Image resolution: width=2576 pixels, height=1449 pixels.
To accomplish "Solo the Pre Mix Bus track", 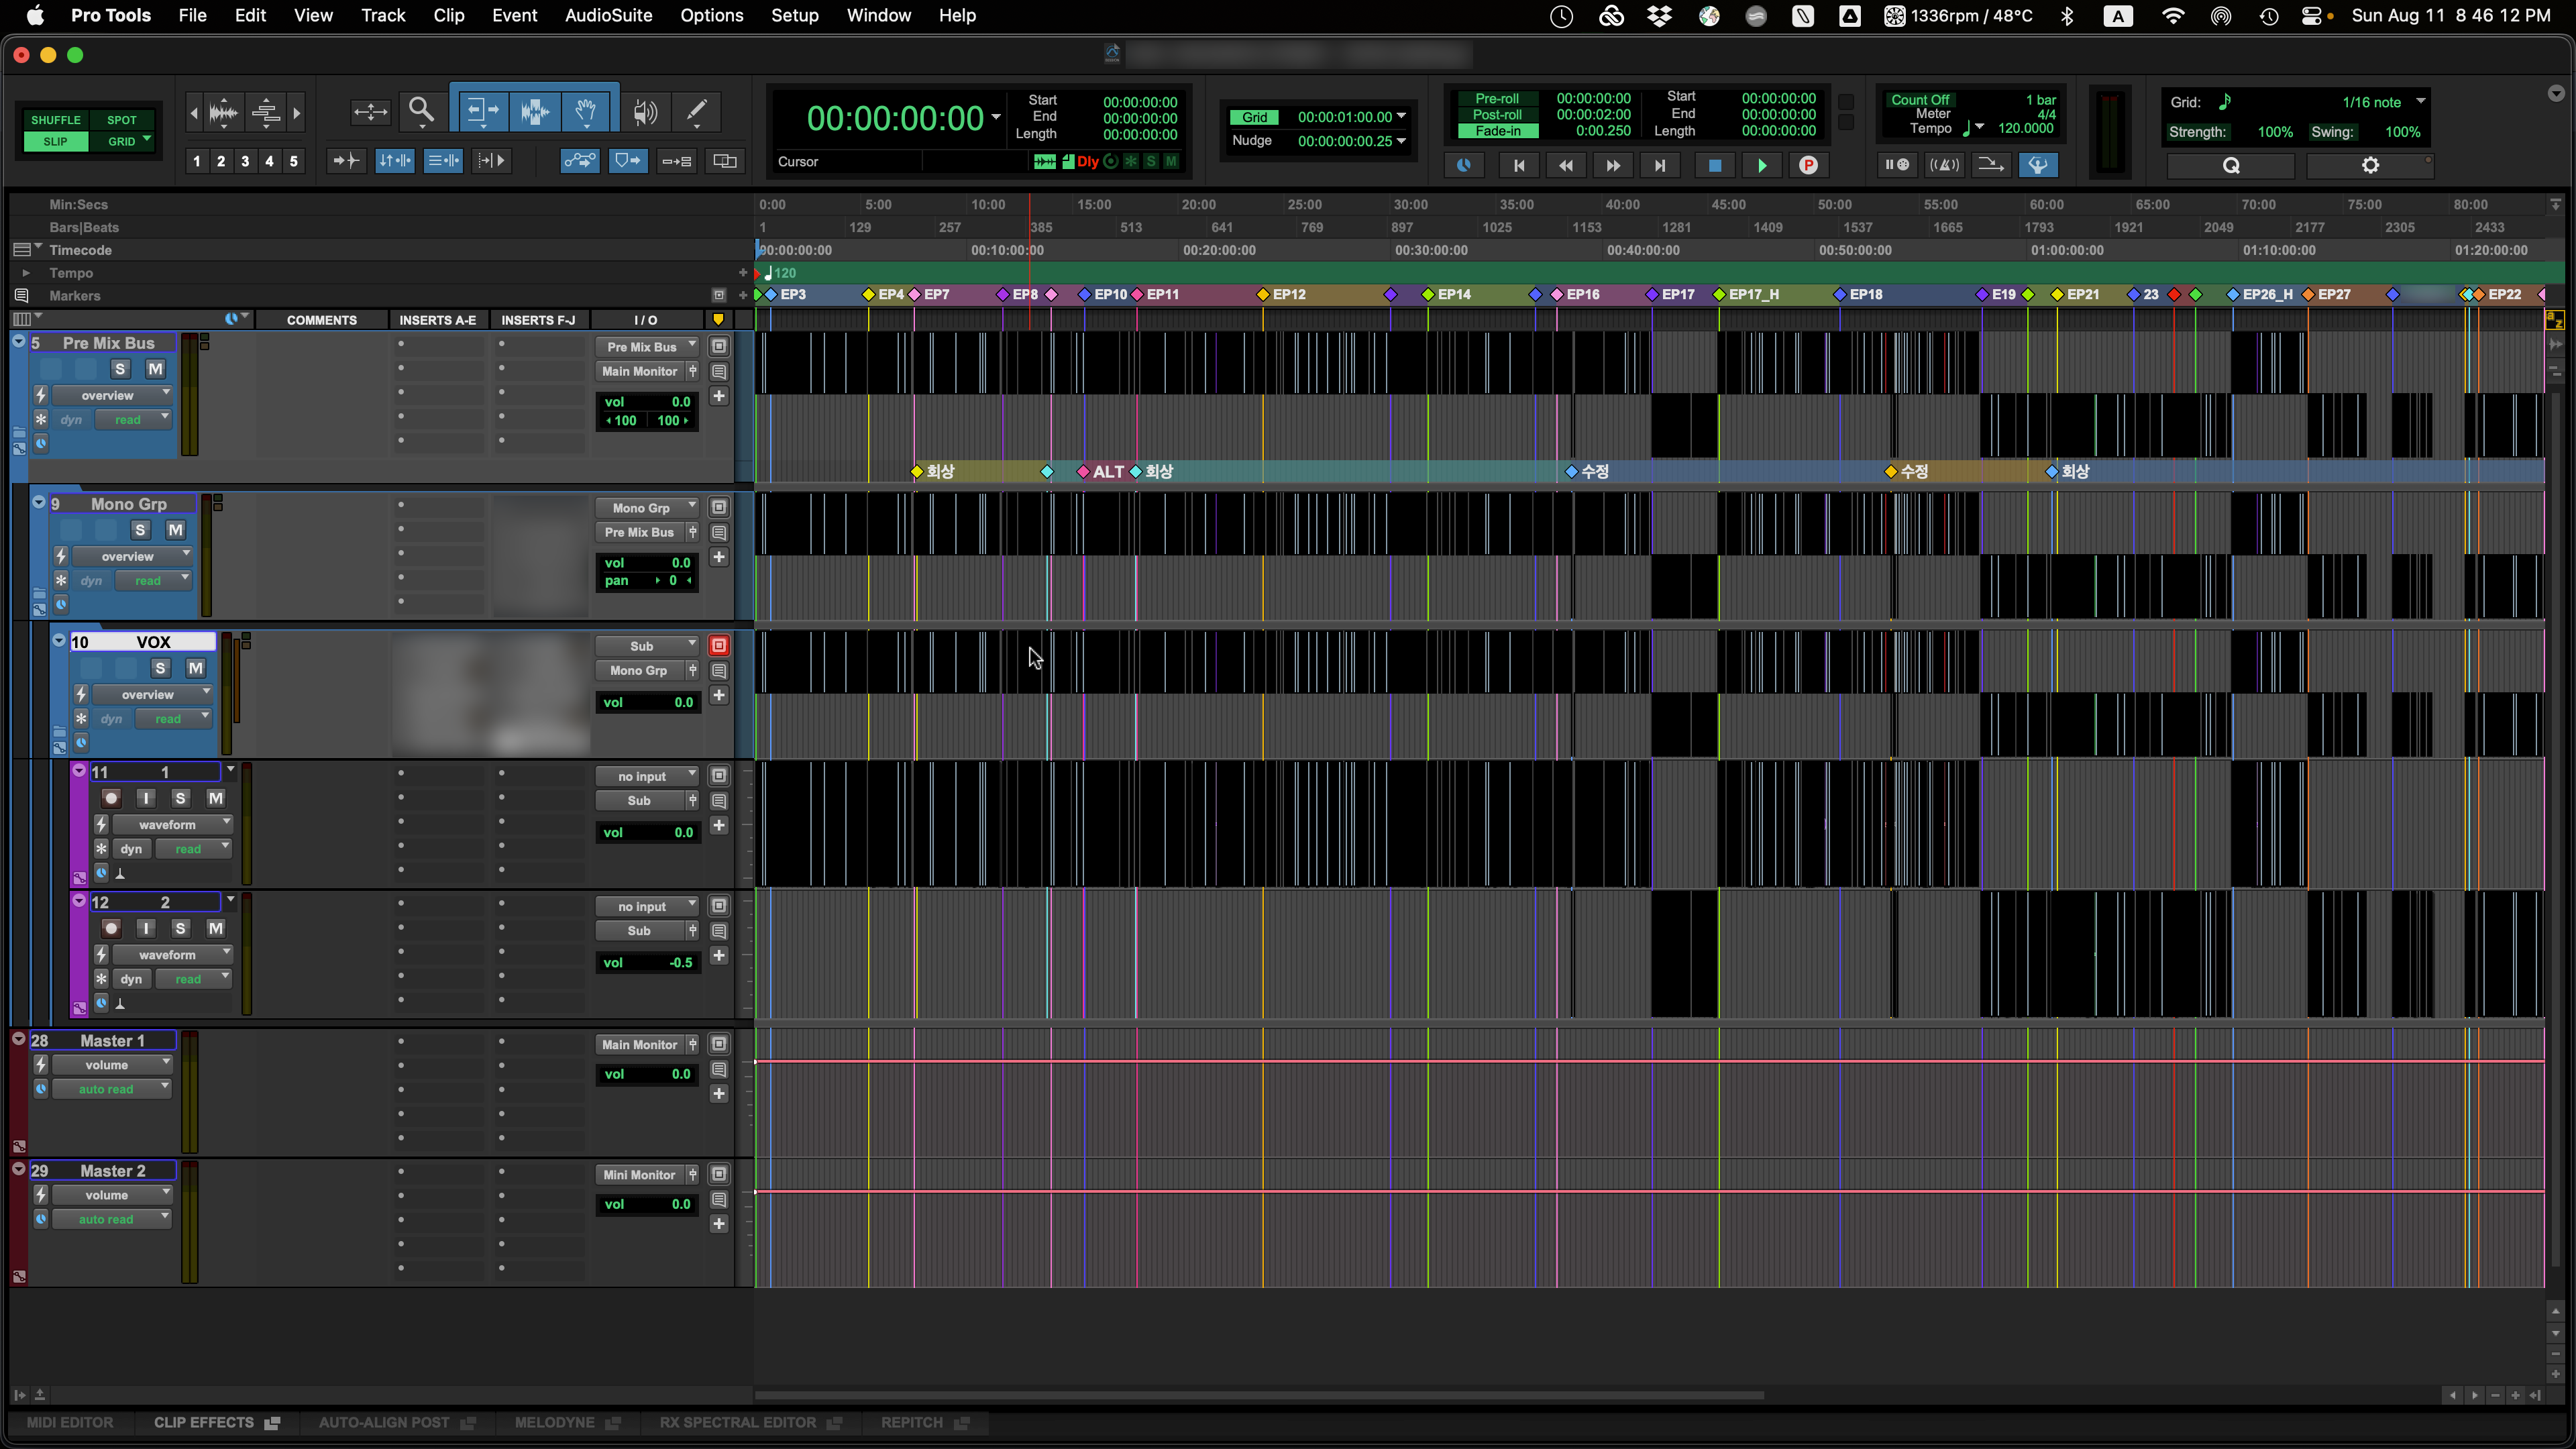I will pos(120,369).
